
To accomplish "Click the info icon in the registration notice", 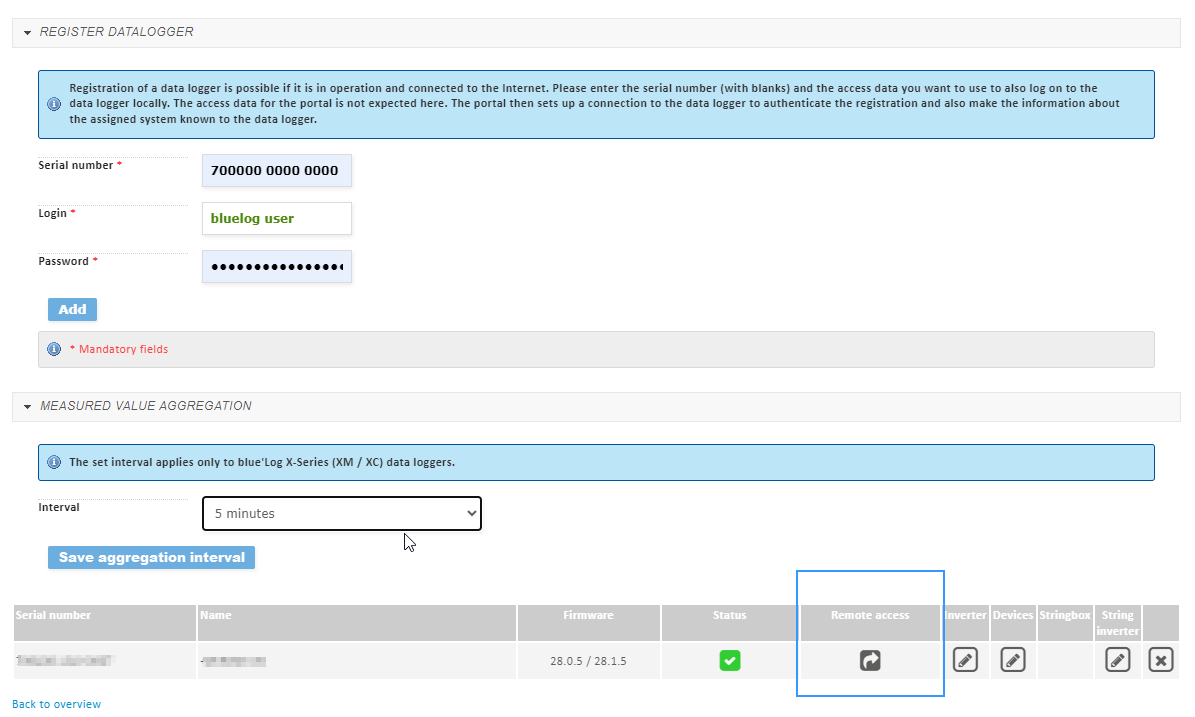I will (x=54, y=103).
